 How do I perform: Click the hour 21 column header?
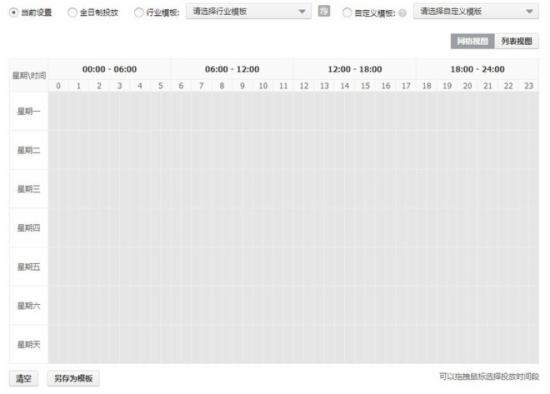(488, 86)
